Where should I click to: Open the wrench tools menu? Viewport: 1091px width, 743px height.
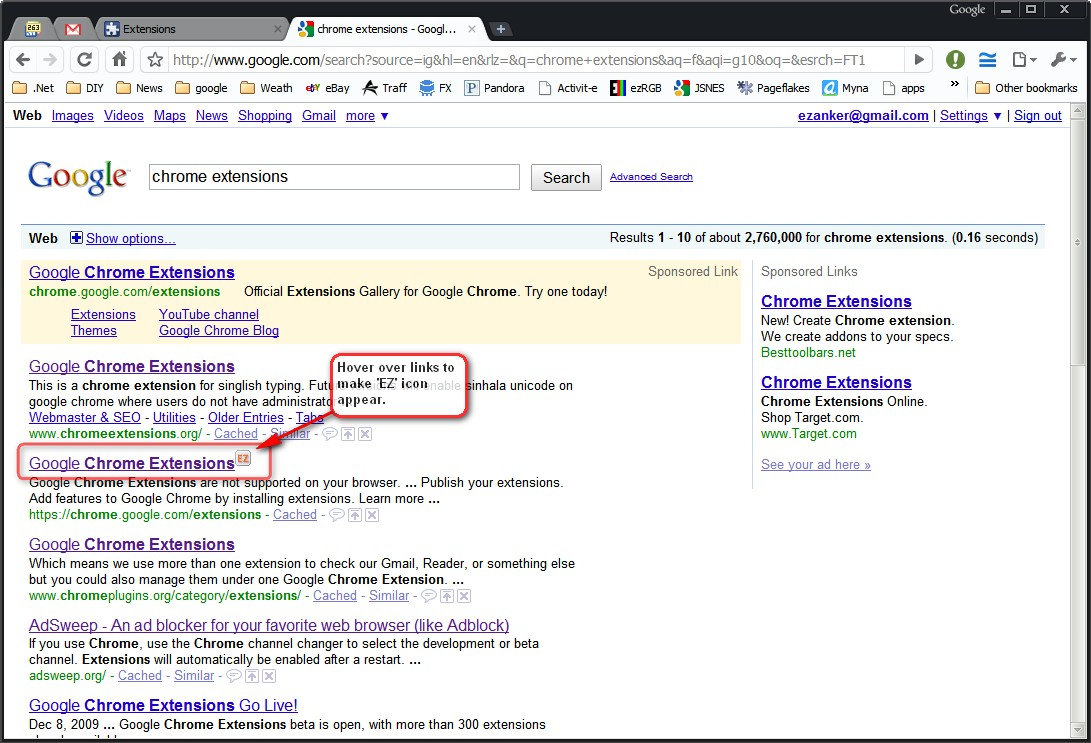pos(1064,60)
